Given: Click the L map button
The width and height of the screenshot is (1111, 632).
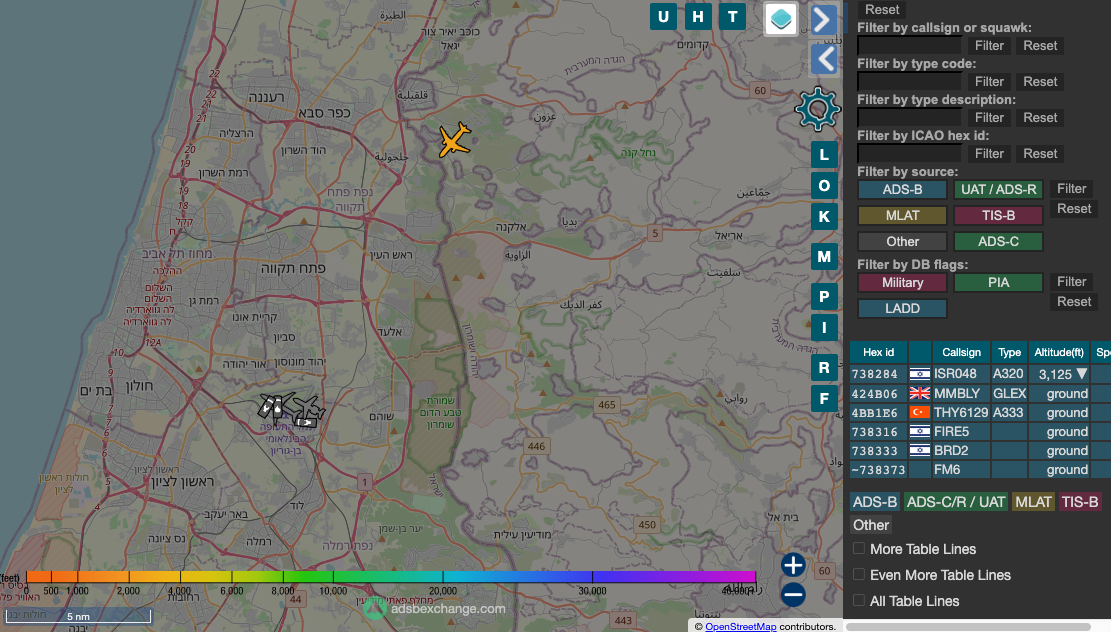Looking at the screenshot, I should [x=824, y=154].
